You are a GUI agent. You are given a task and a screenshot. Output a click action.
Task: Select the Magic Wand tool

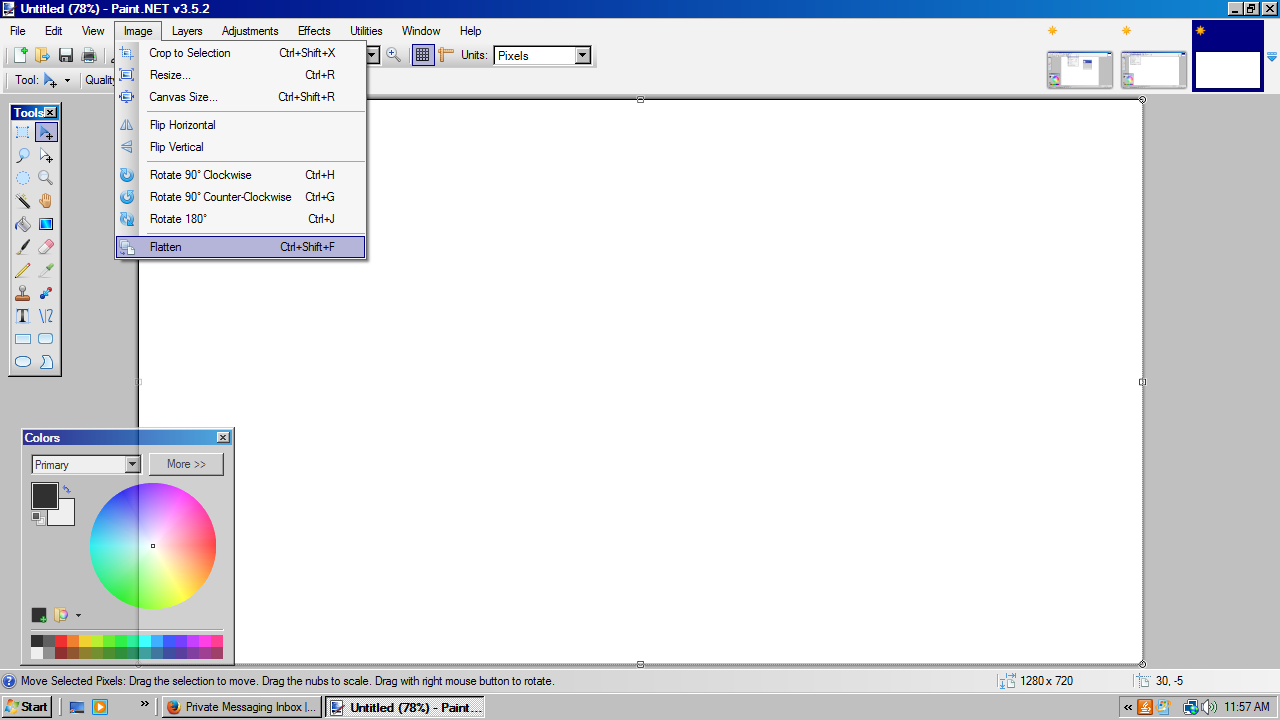point(23,201)
